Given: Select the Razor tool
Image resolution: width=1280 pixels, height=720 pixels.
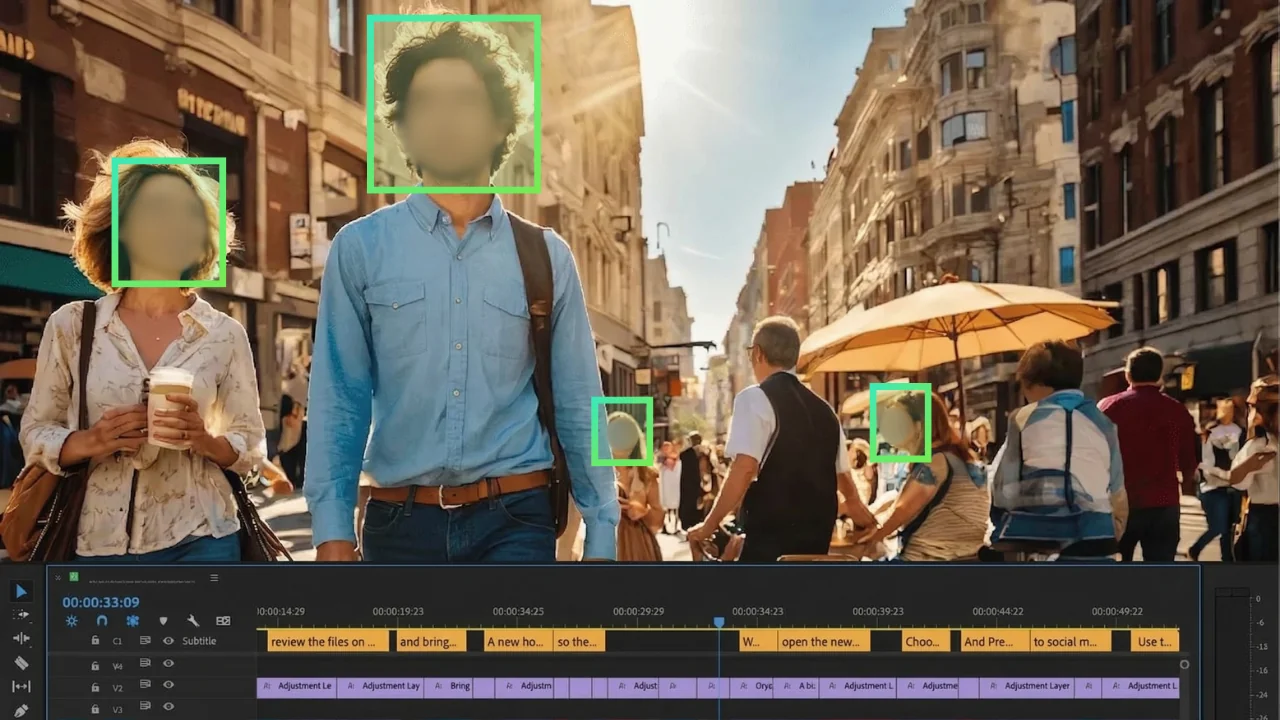Looking at the screenshot, I should point(21,663).
